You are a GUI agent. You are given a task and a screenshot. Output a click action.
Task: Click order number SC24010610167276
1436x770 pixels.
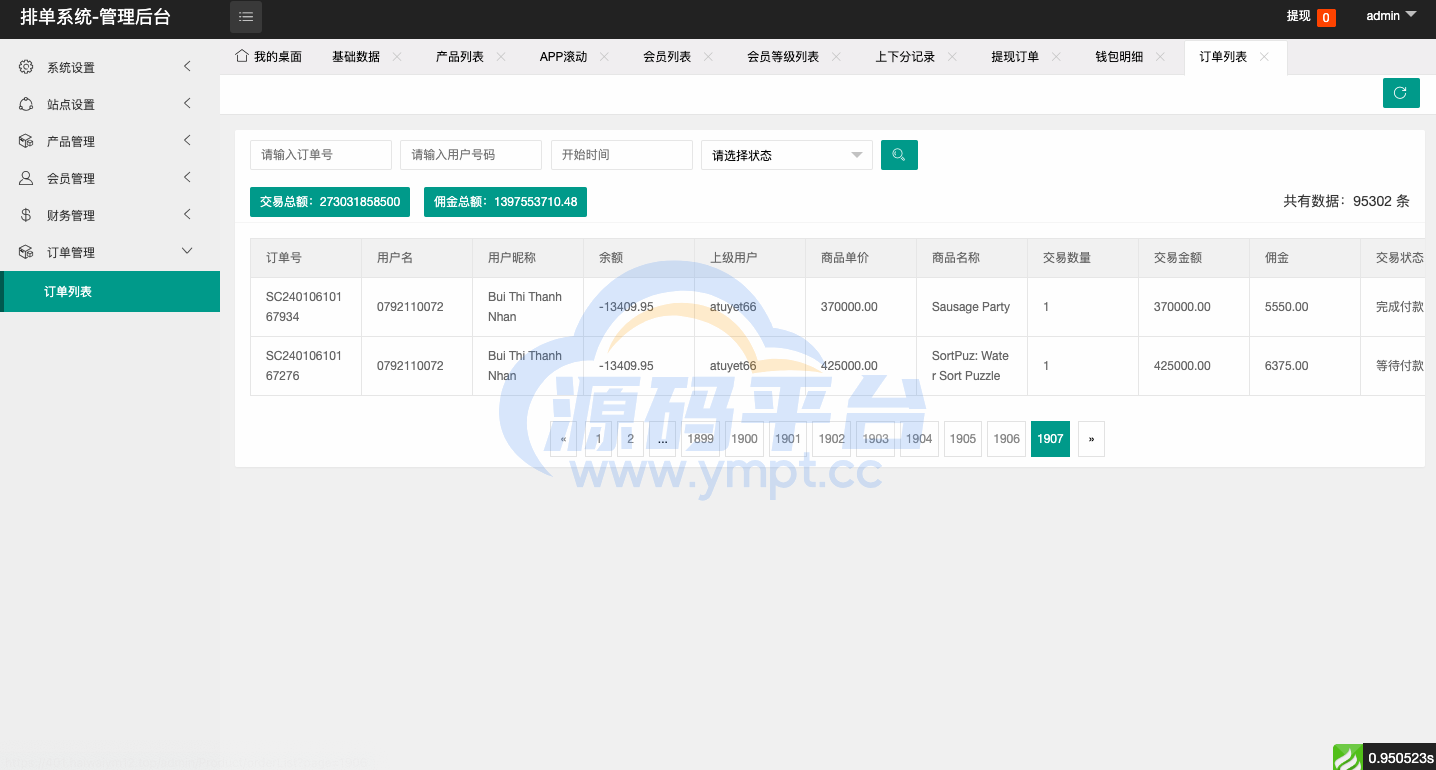304,366
